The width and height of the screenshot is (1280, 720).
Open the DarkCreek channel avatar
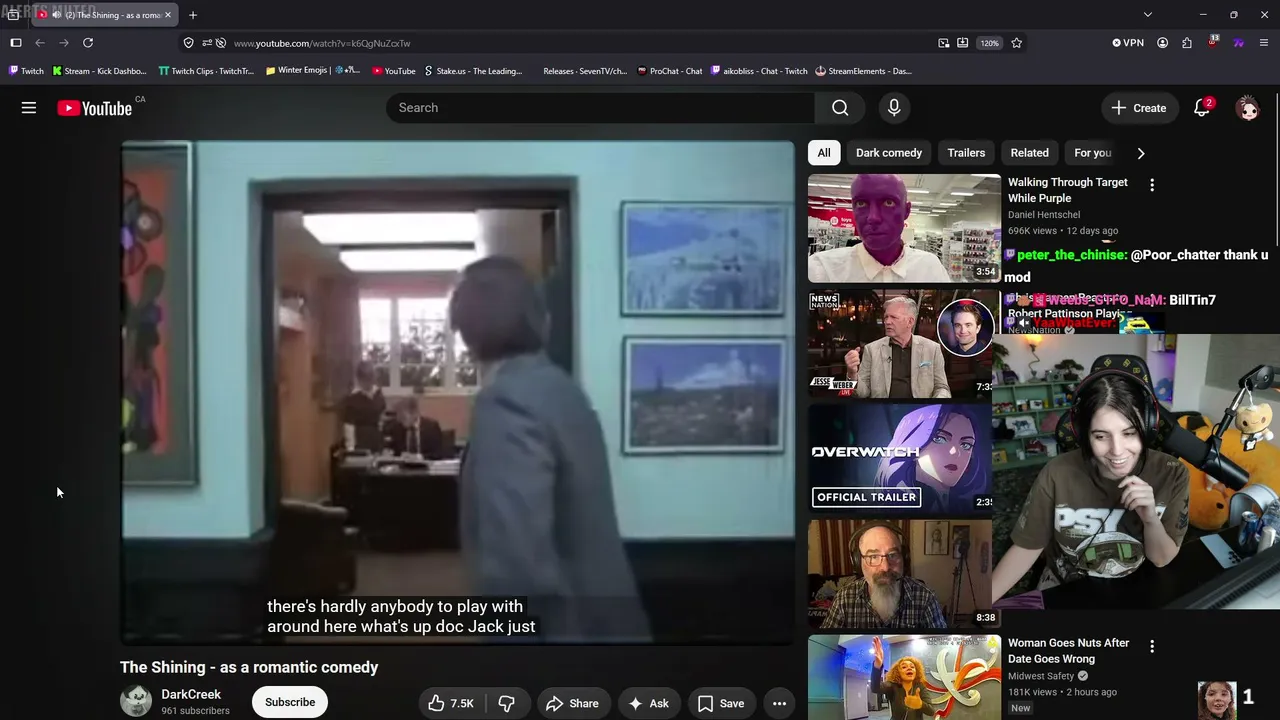pos(136,701)
